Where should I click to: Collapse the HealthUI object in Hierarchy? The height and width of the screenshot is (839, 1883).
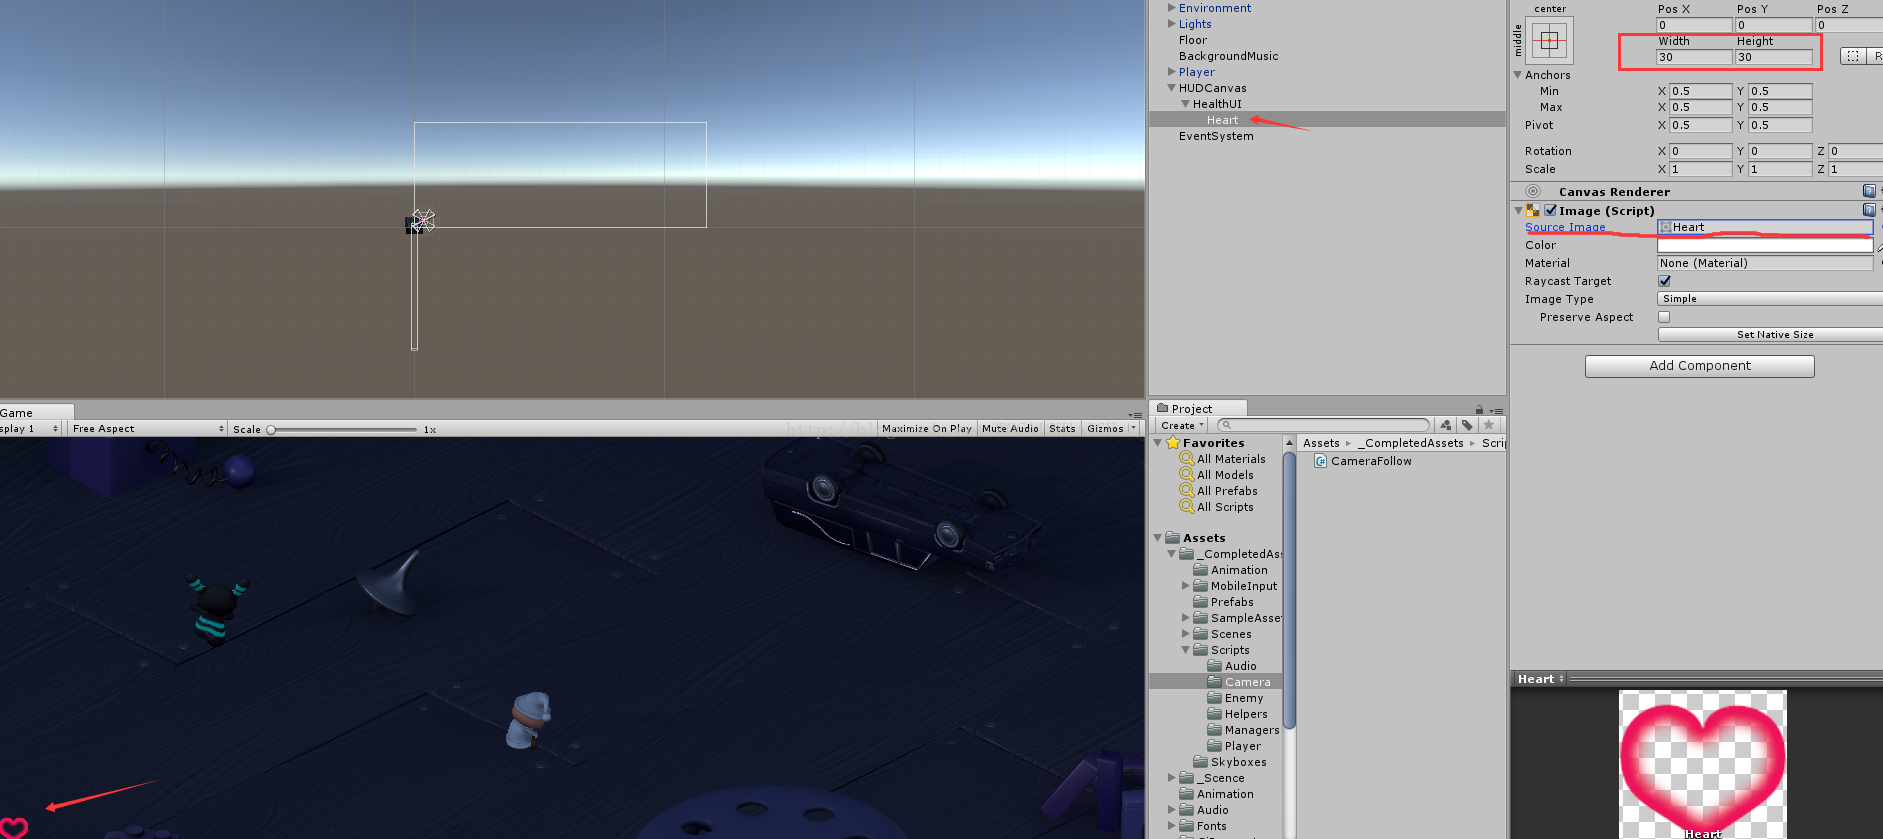click(1185, 104)
